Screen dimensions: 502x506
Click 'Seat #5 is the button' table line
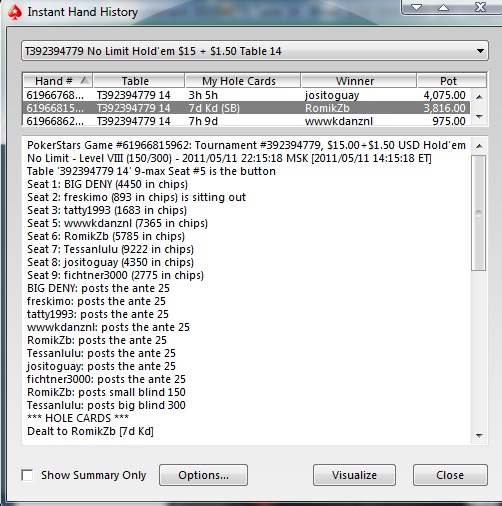(x=151, y=171)
